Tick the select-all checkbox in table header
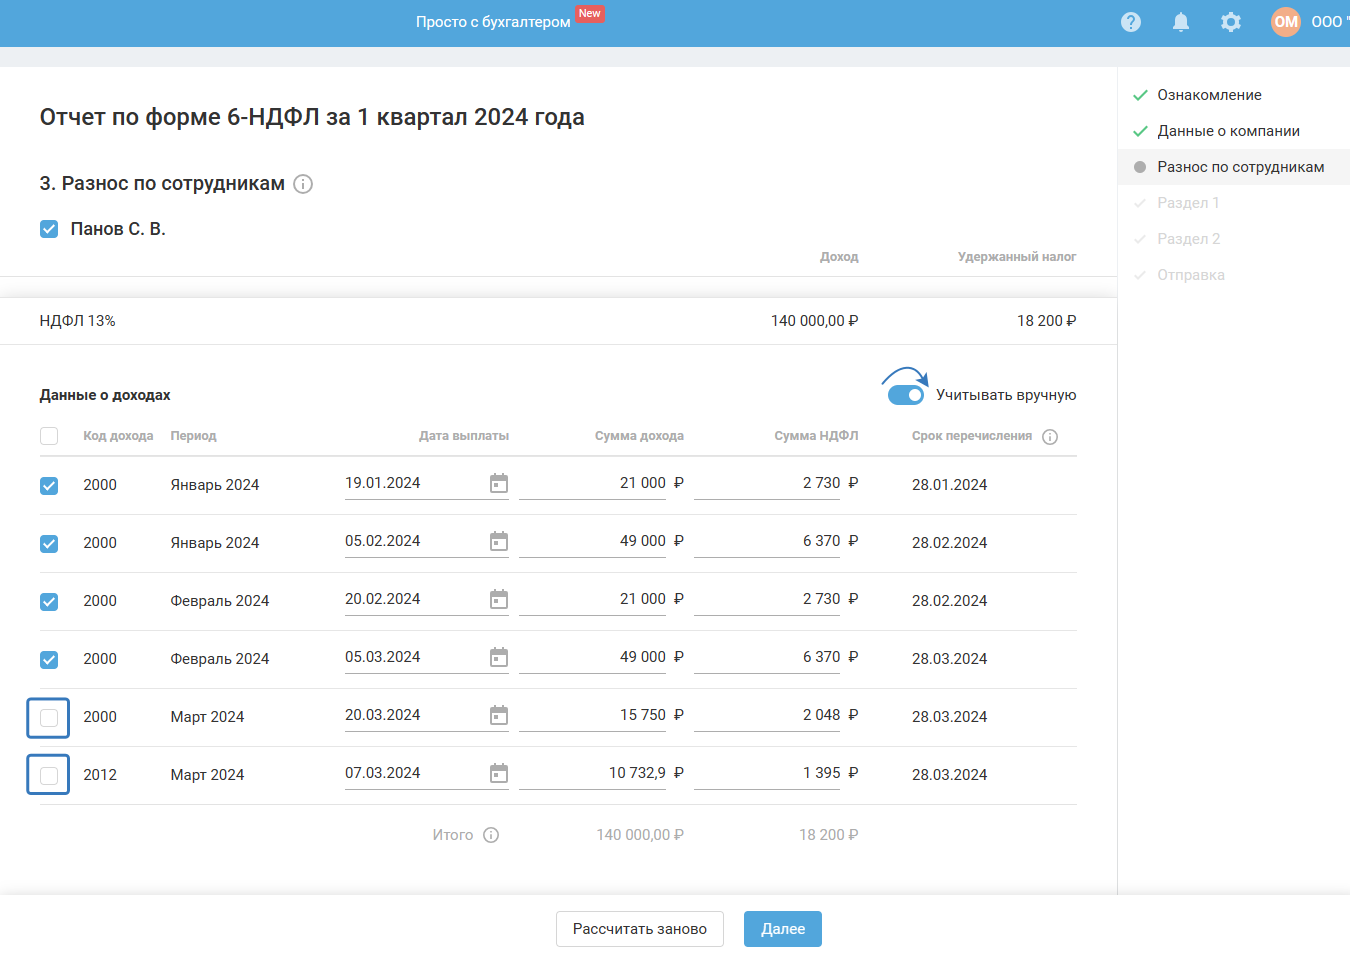The height and width of the screenshot is (955, 1350). click(x=49, y=436)
